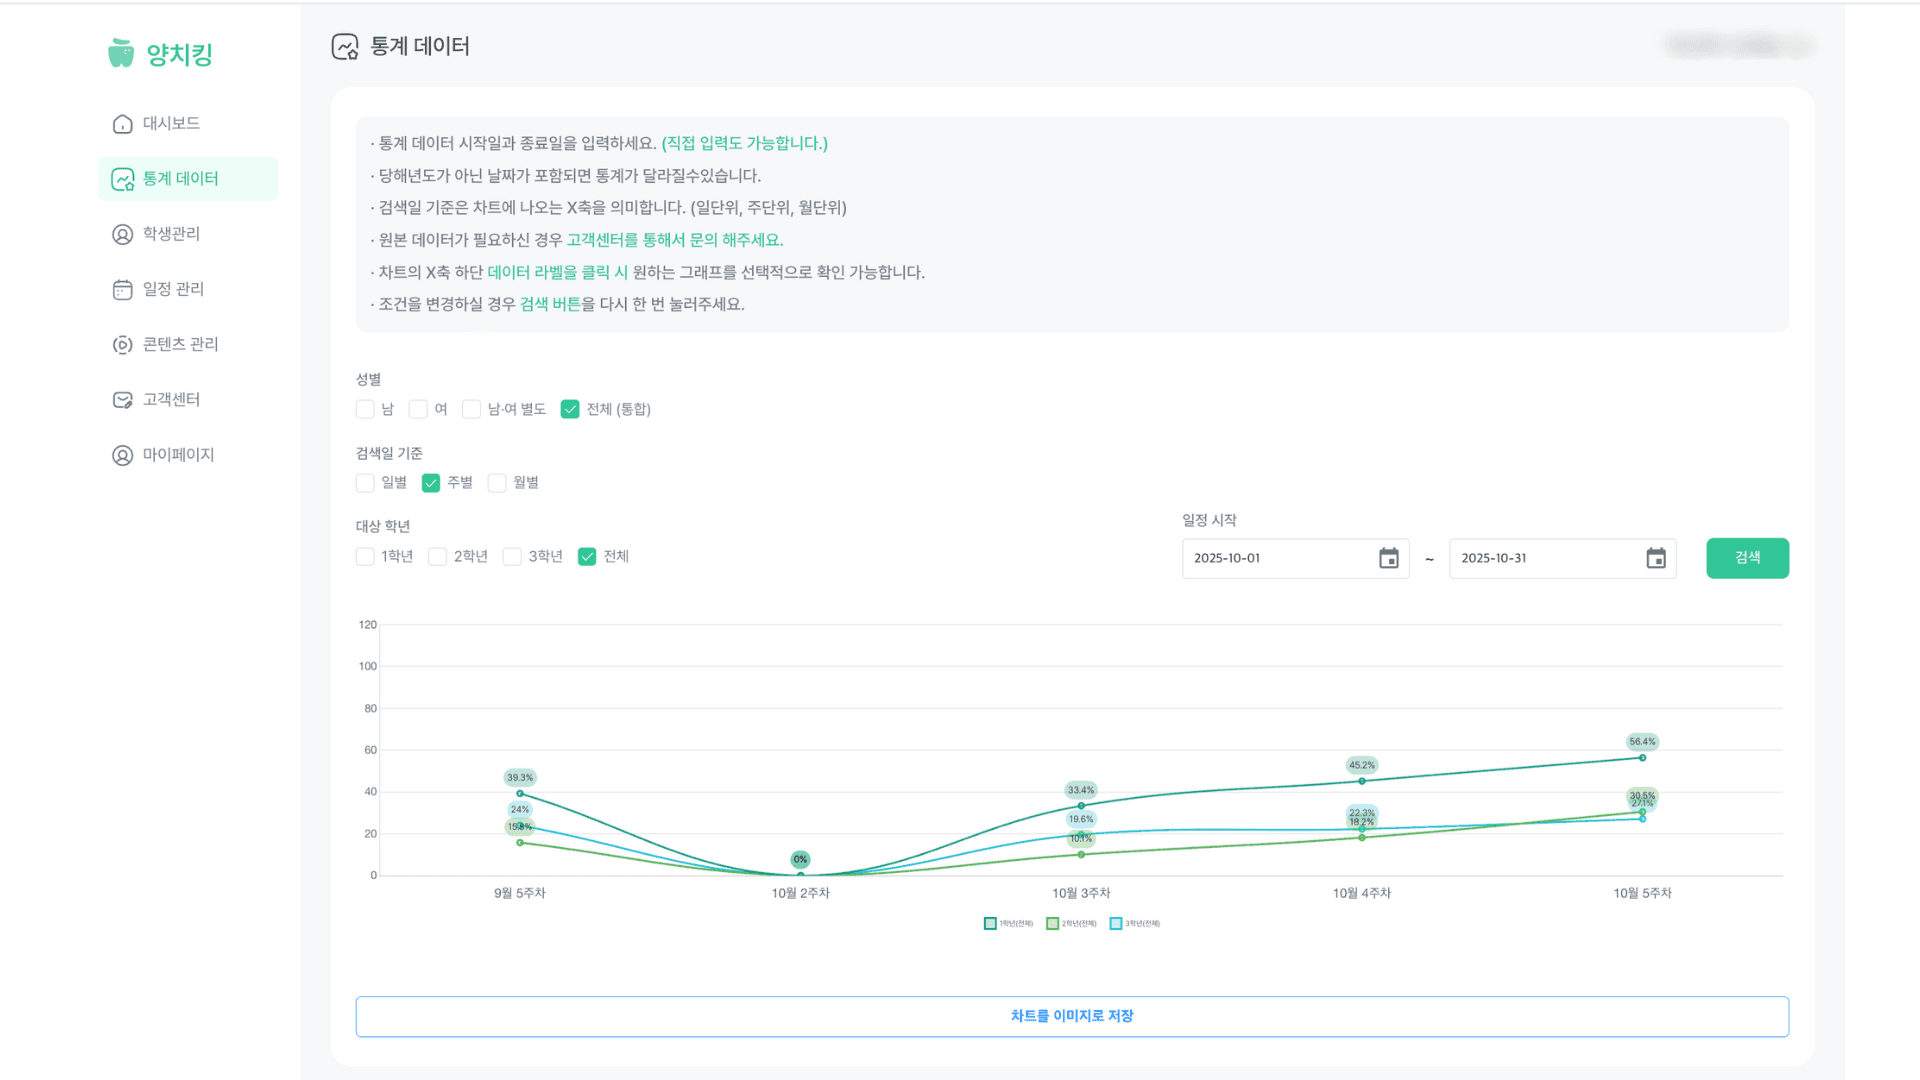Select the 통계 데이터 menu item
Image resolution: width=1920 pixels, height=1080 pixels.
point(180,179)
